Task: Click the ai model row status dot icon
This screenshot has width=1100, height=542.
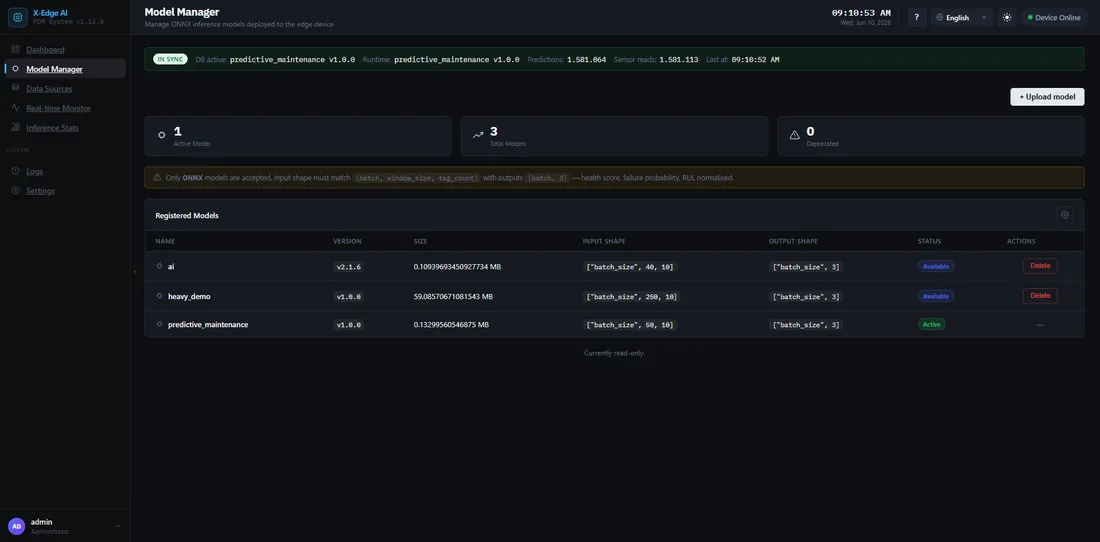Action: (x=160, y=266)
